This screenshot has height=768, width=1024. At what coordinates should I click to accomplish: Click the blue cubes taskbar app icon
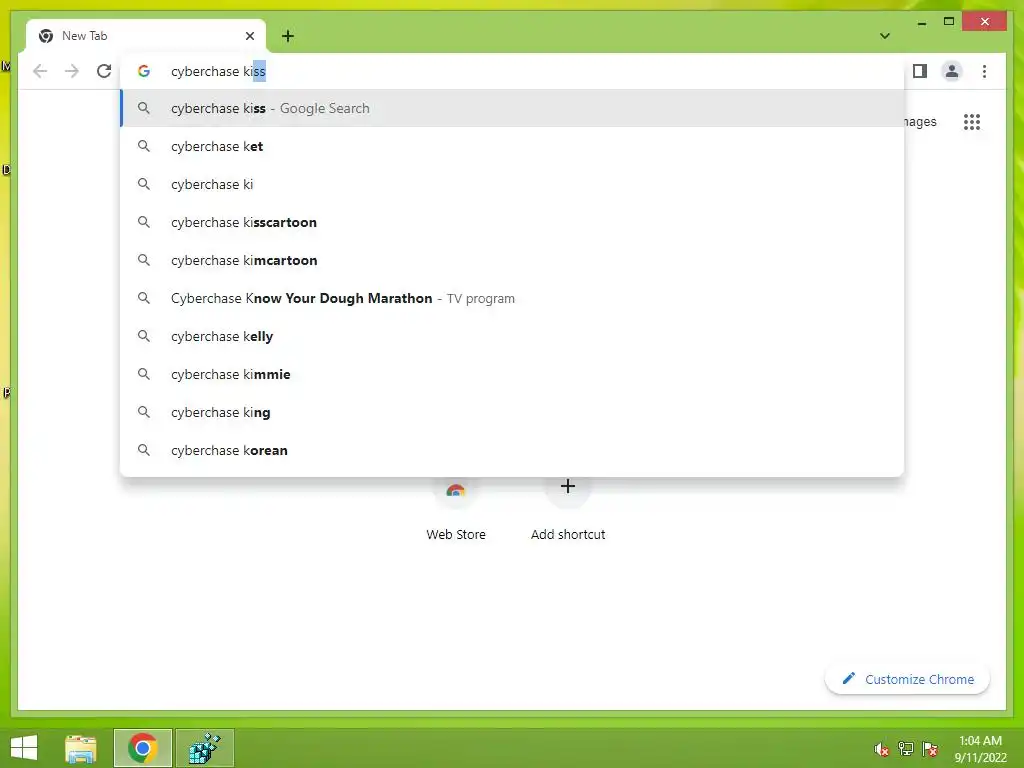(204, 748)
